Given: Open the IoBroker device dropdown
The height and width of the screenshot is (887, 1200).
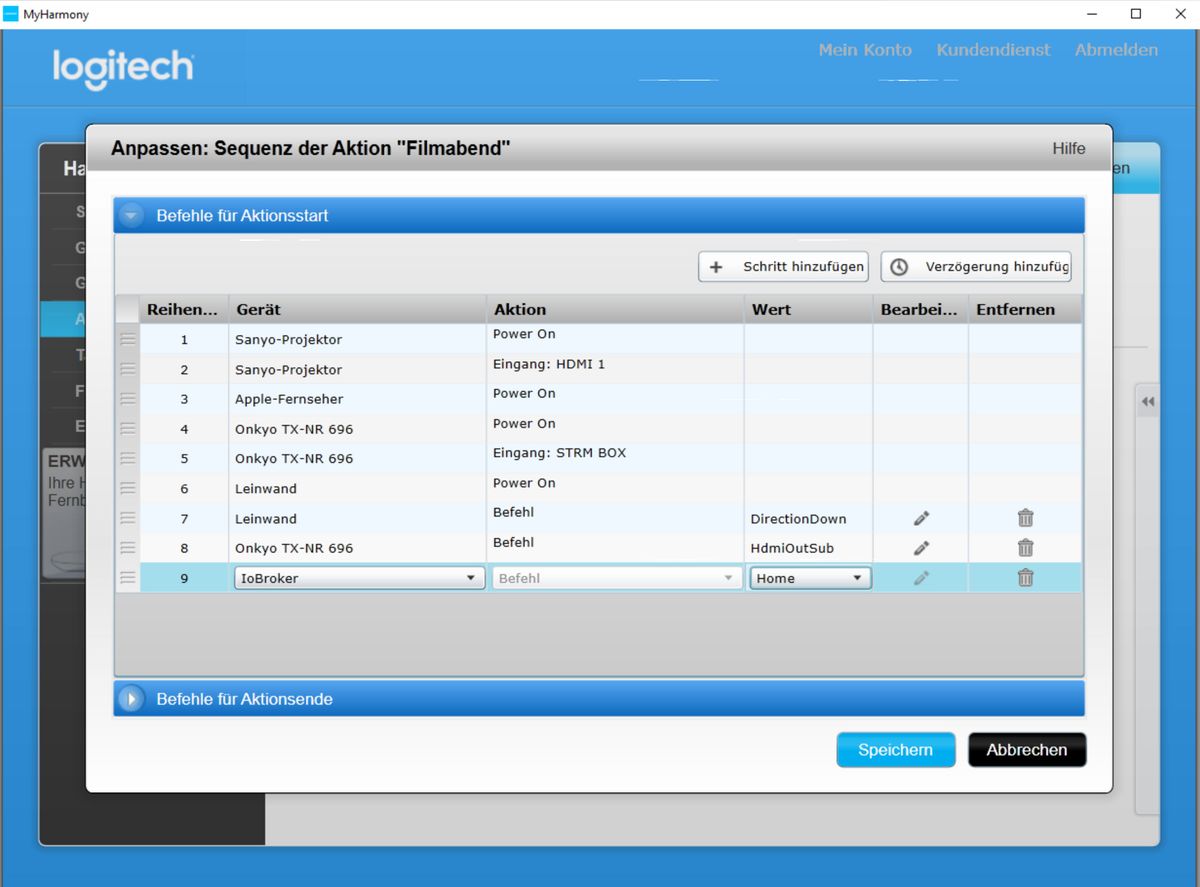Looking at the screenshot, I should [x=359, y=578].
